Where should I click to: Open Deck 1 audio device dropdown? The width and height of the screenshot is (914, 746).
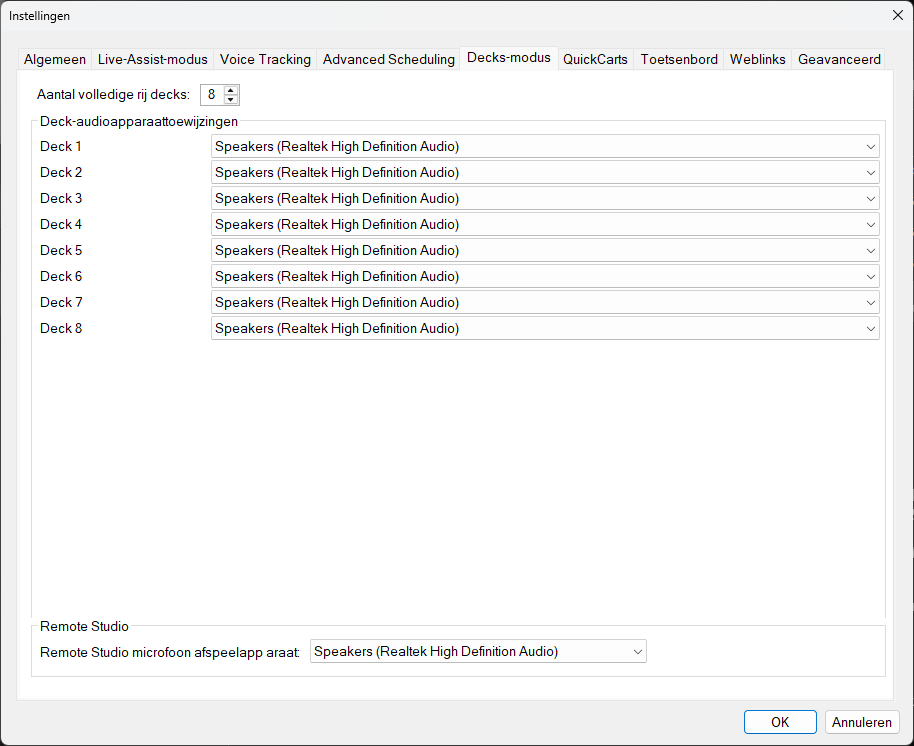click(545, 146)
